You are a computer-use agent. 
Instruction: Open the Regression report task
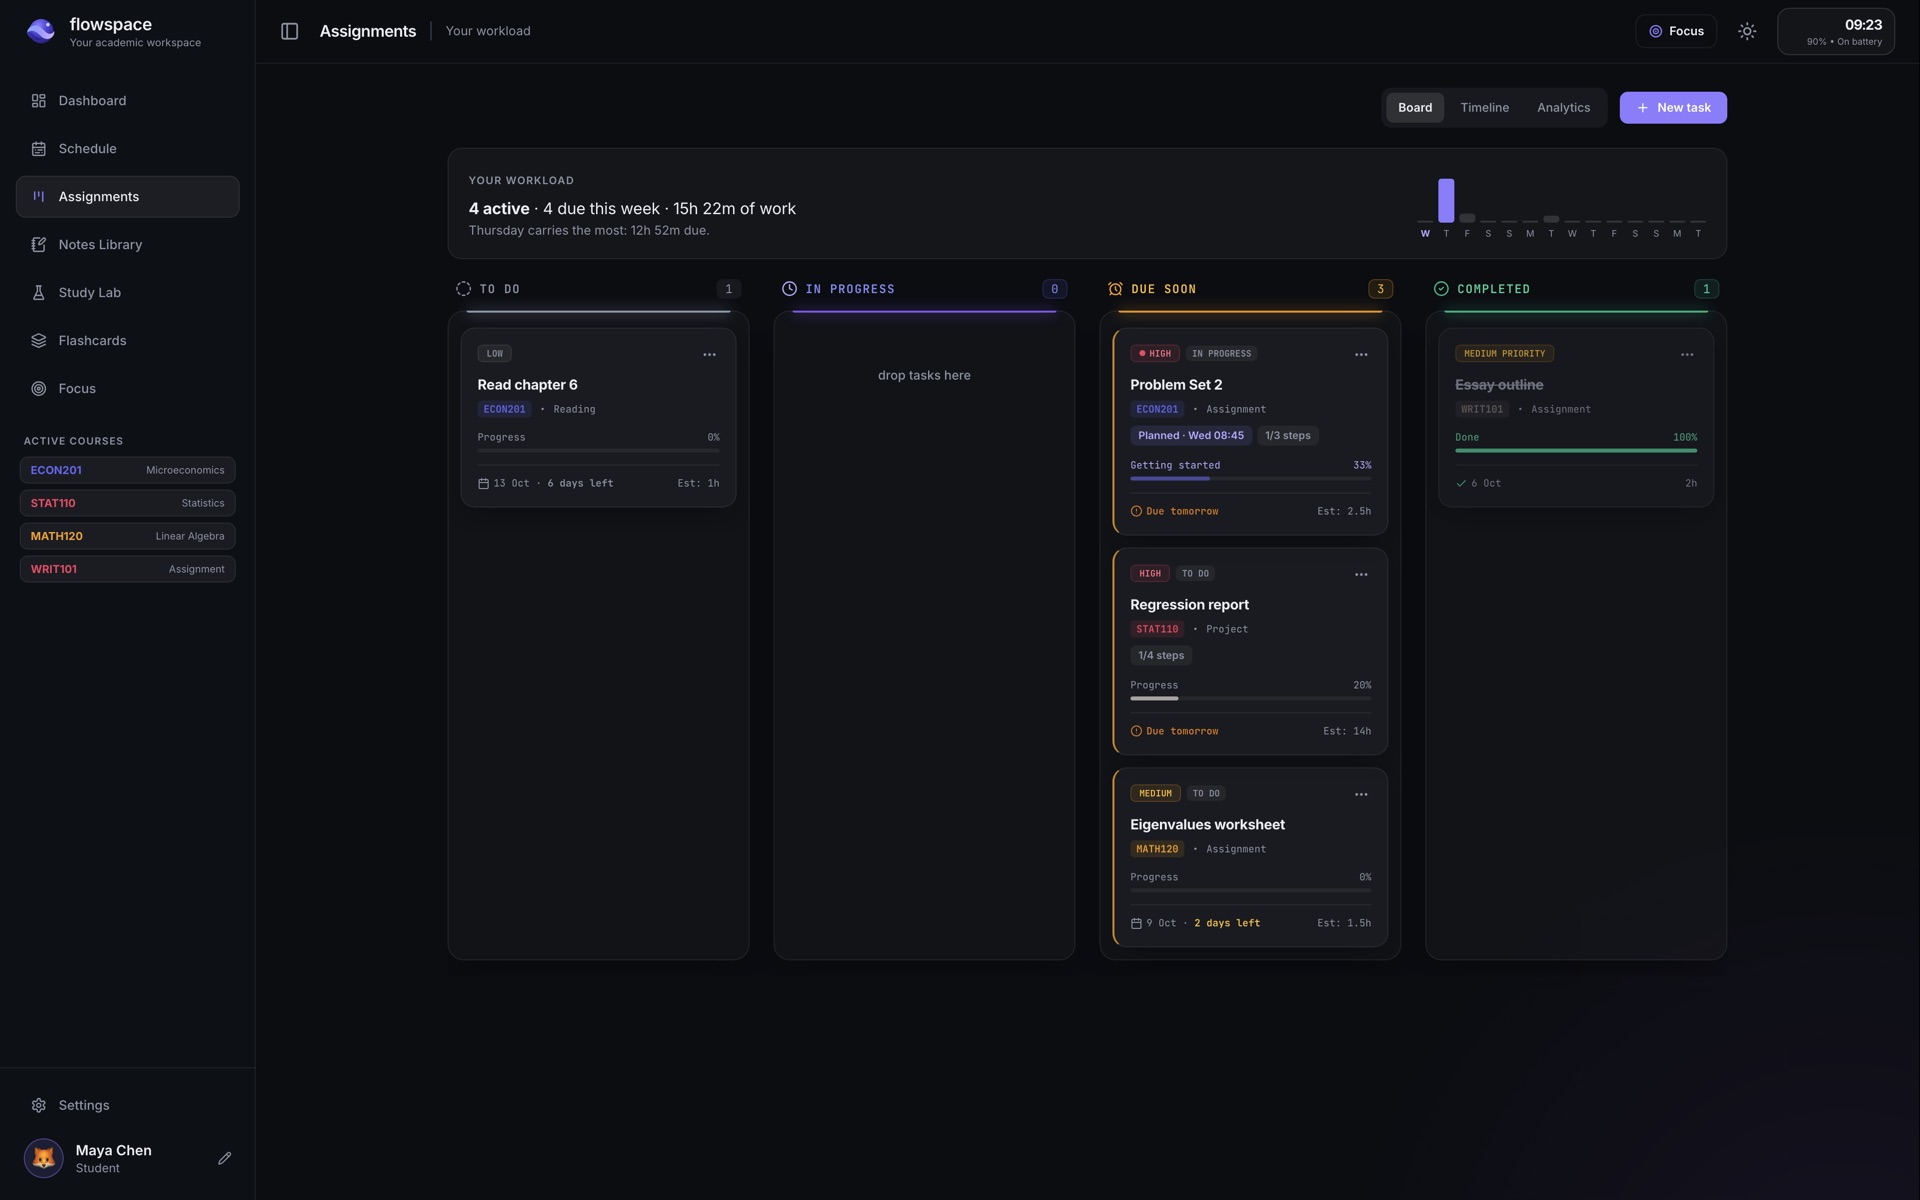coord(1250,652)
